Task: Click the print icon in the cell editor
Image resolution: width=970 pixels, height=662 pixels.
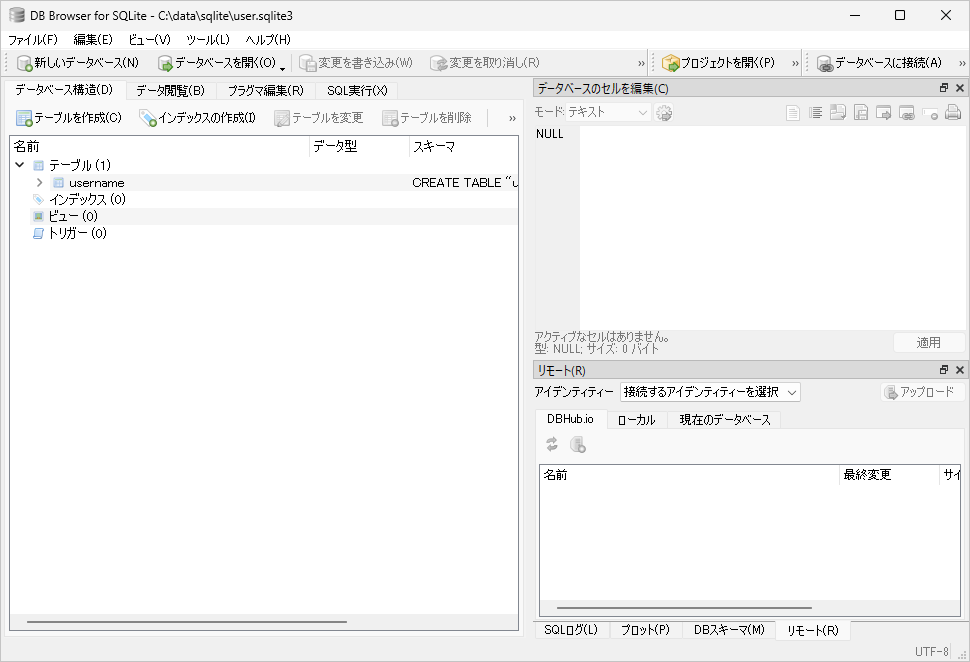Action: tap(953, 113)
